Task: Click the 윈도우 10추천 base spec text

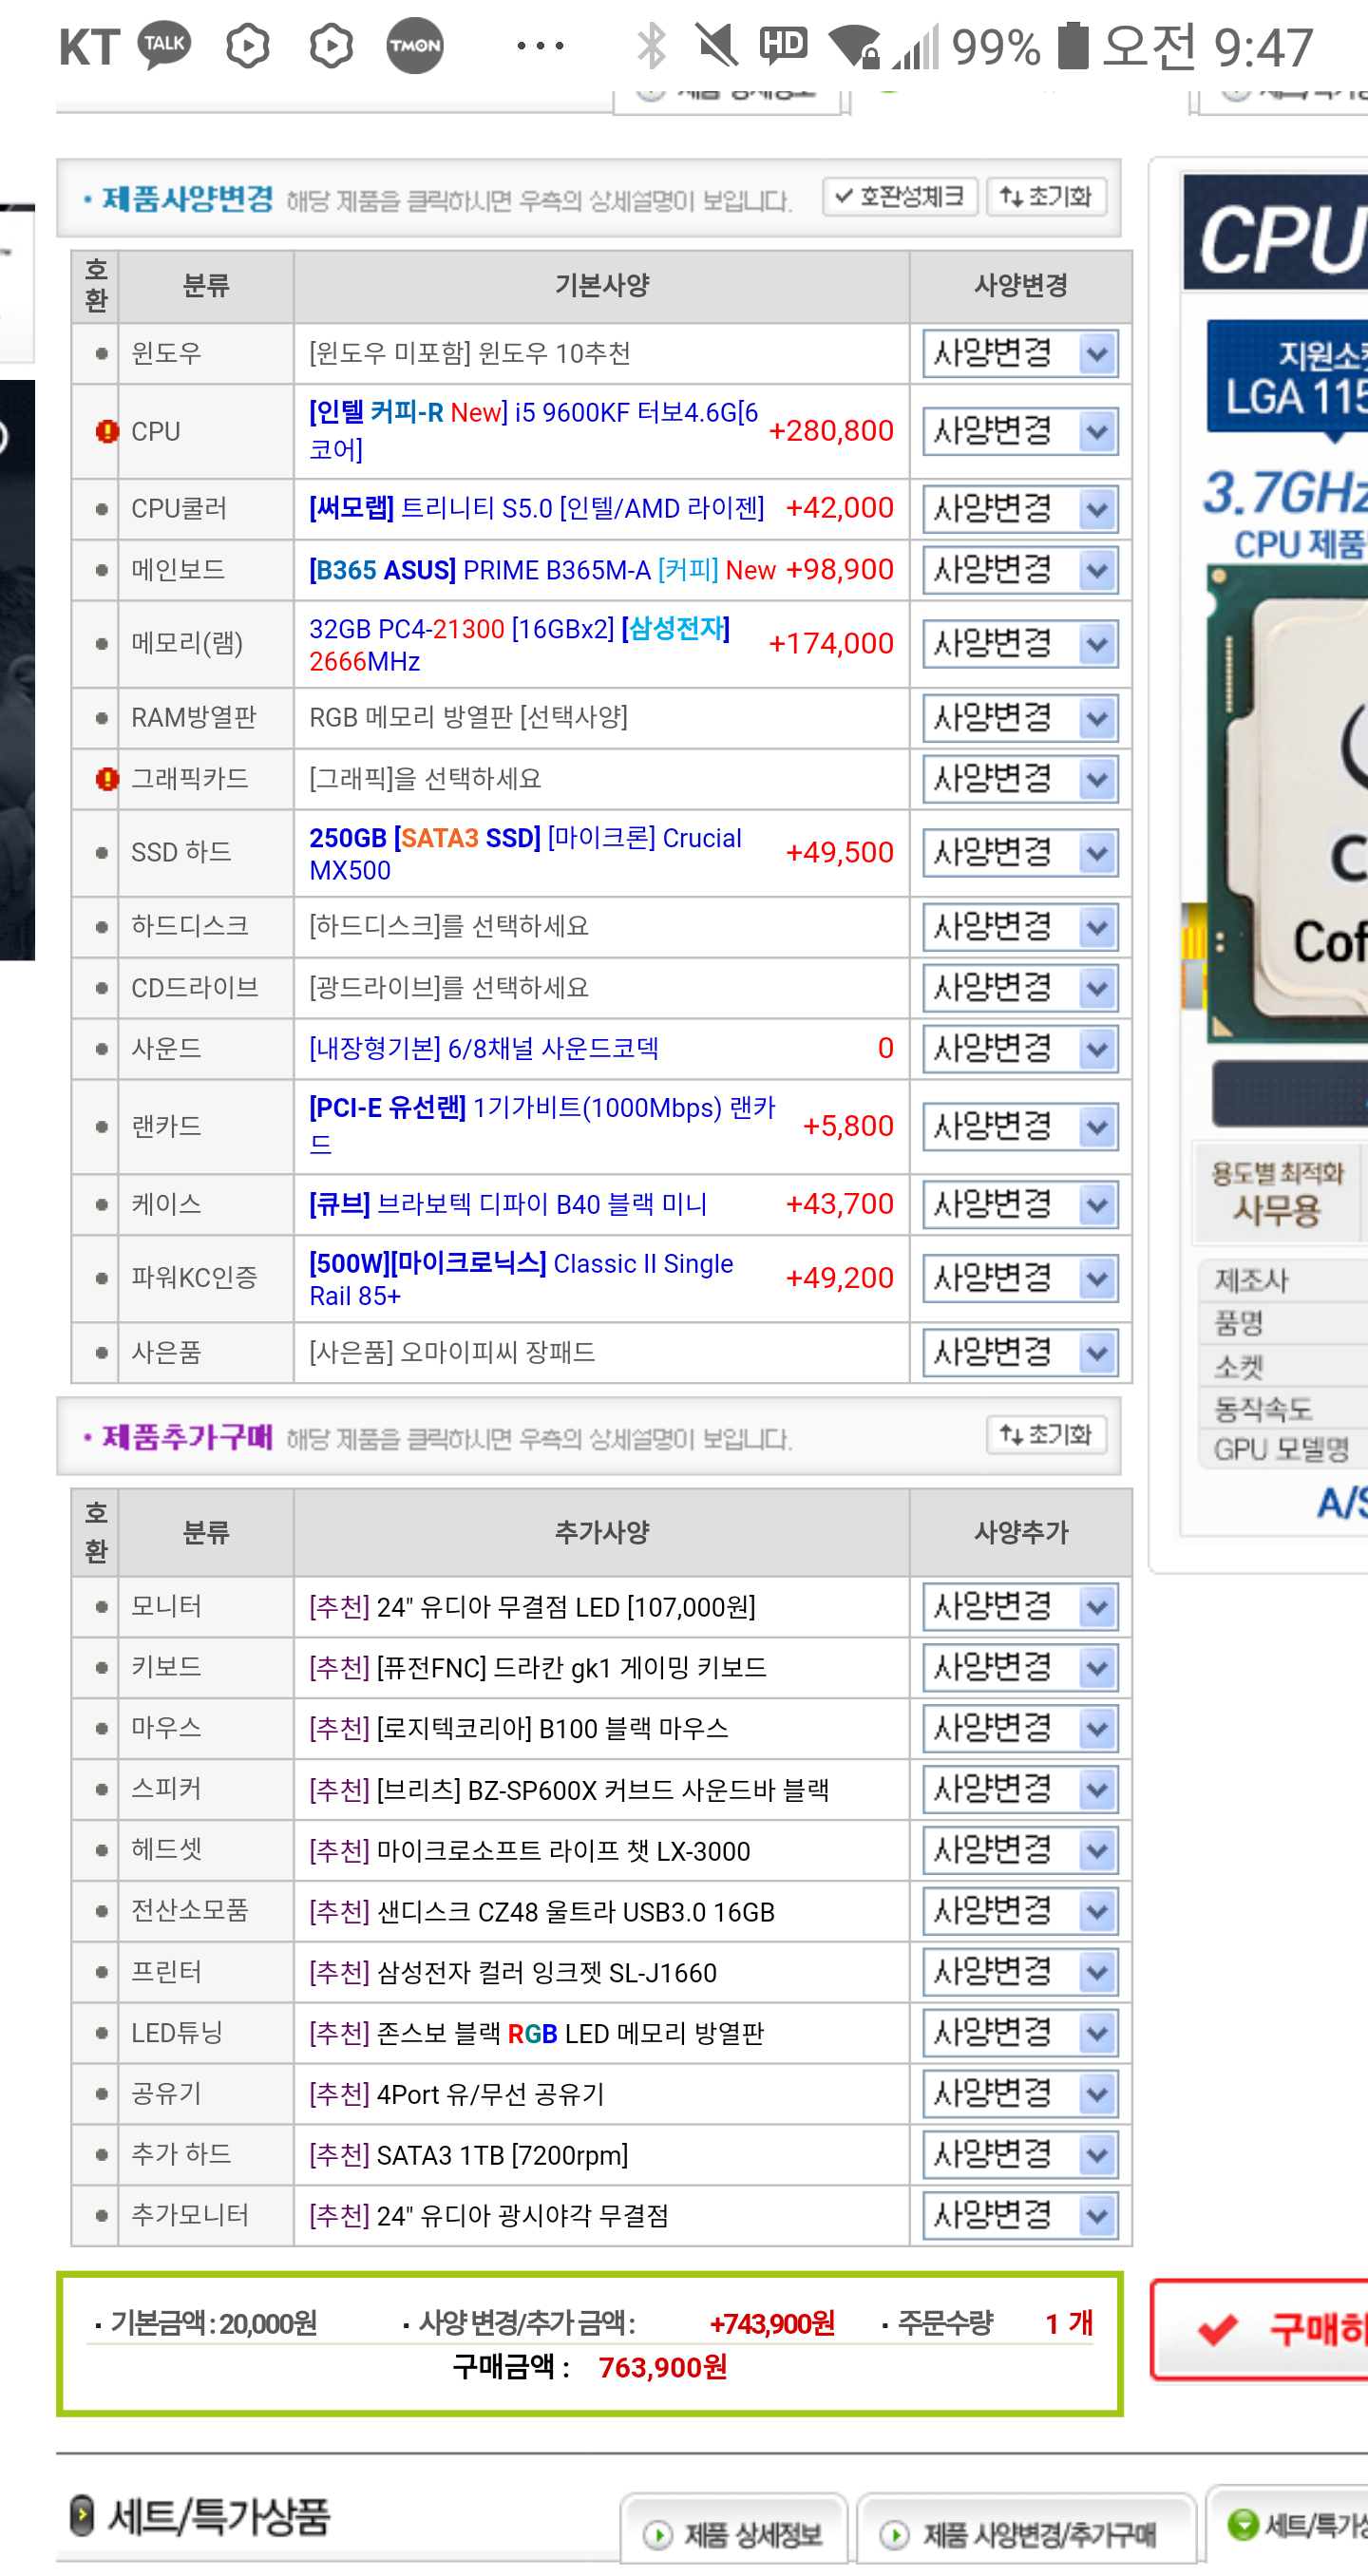Action: tap(470, 353)
